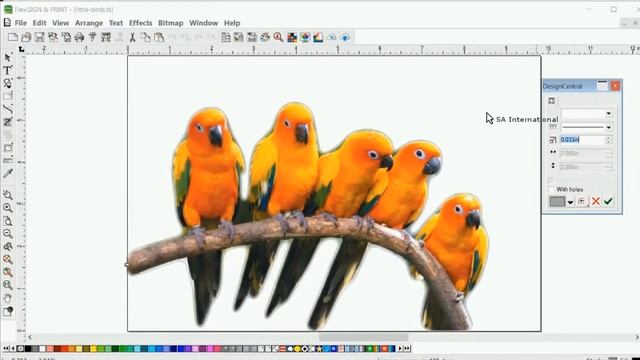Viewport: 640px width, 360px height.
Task: Click the horizontal scrollbar thumb
Action: click(x=363, y=337)
